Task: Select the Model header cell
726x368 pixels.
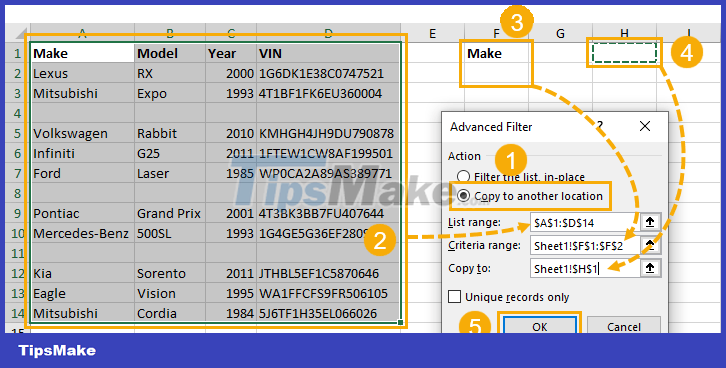Action: 170,53
